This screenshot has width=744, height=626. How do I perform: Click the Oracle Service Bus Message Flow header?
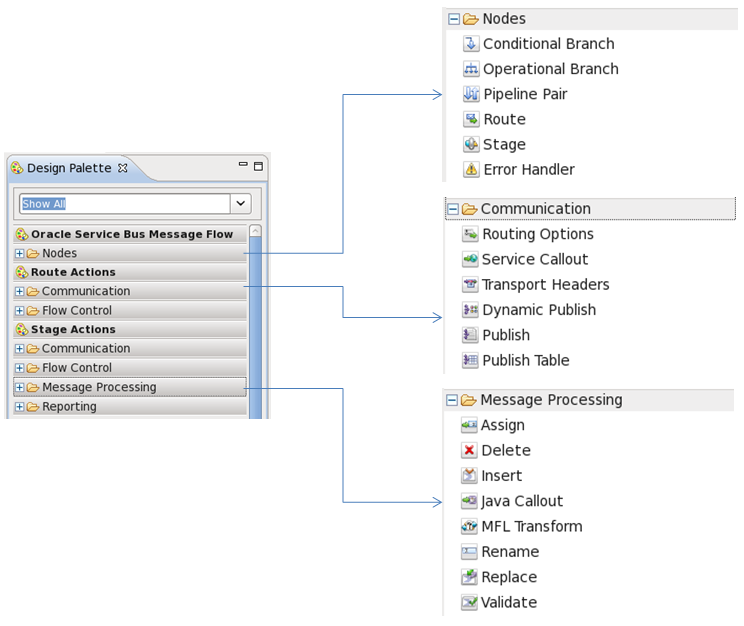(130, 234)
